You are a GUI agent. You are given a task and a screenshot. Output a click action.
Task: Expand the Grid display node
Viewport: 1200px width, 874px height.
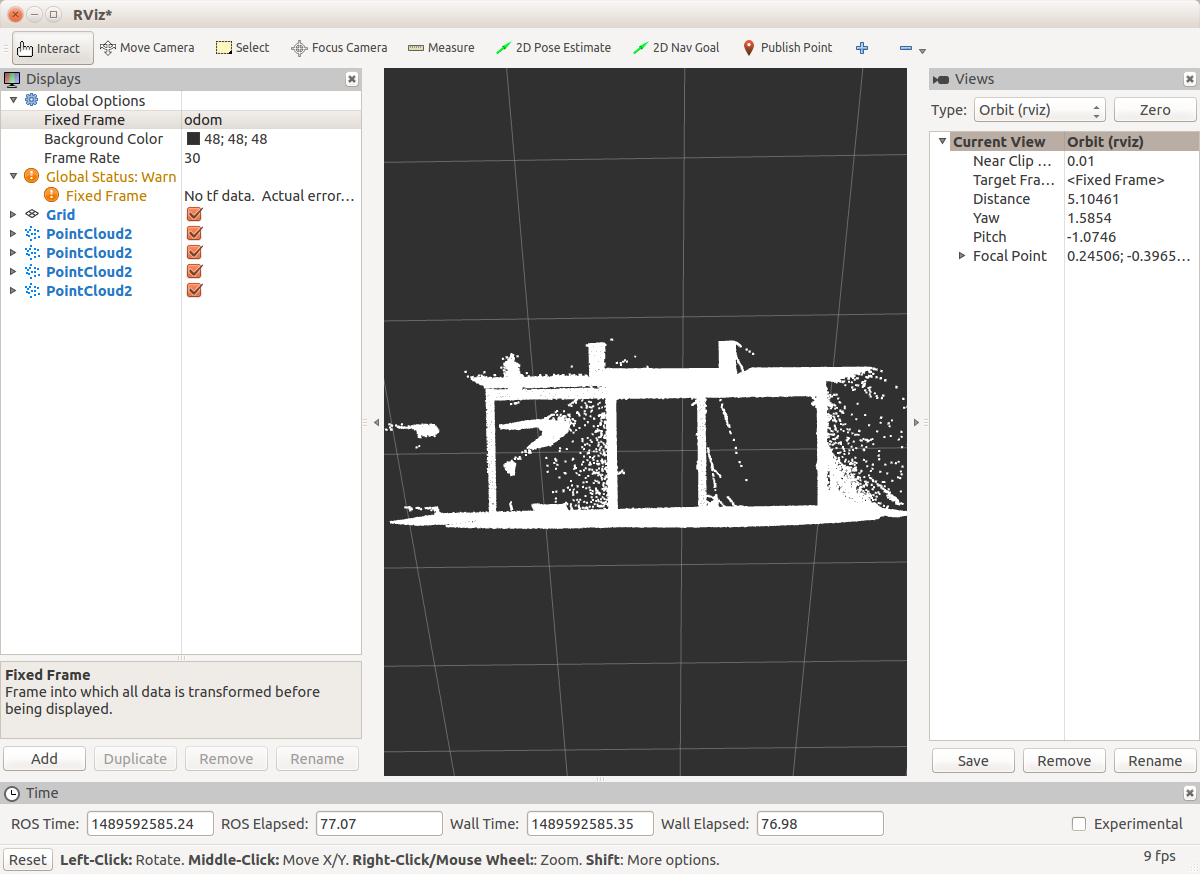[13, 214]
